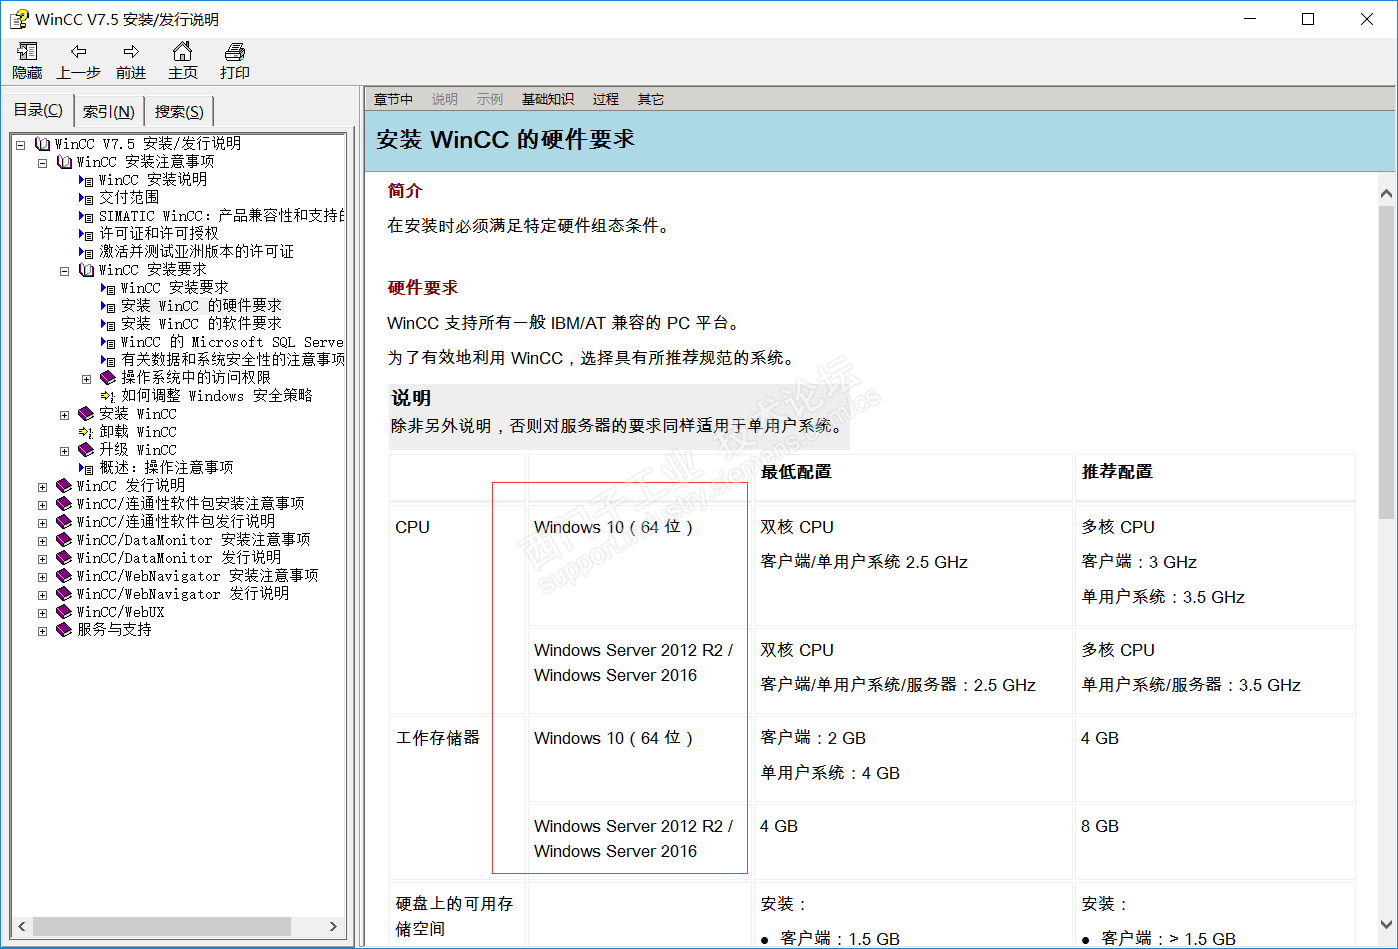
Task: Switch to the 索引(N) tab
Action: [108, 110]
